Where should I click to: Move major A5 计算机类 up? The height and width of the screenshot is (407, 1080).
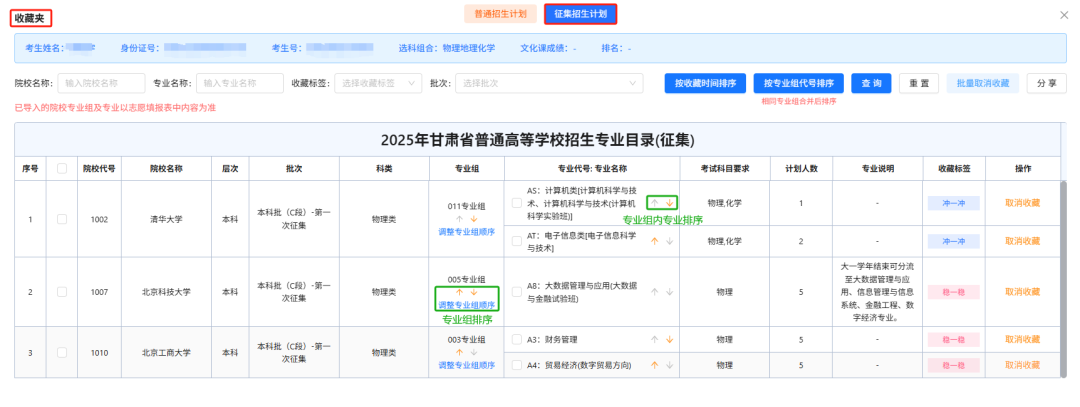[x=655, y=202]
